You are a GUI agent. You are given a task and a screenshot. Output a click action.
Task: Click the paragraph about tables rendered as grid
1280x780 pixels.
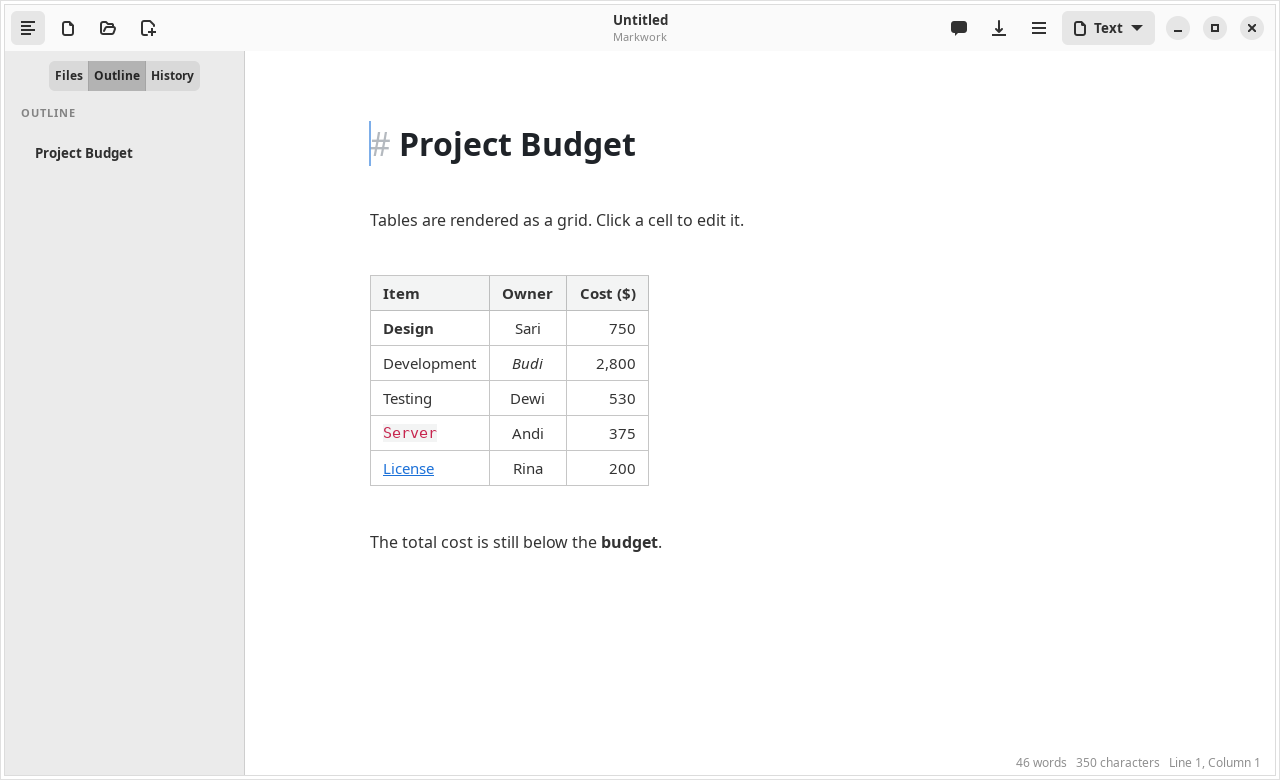pyautogui.click(x=557, y=220)
